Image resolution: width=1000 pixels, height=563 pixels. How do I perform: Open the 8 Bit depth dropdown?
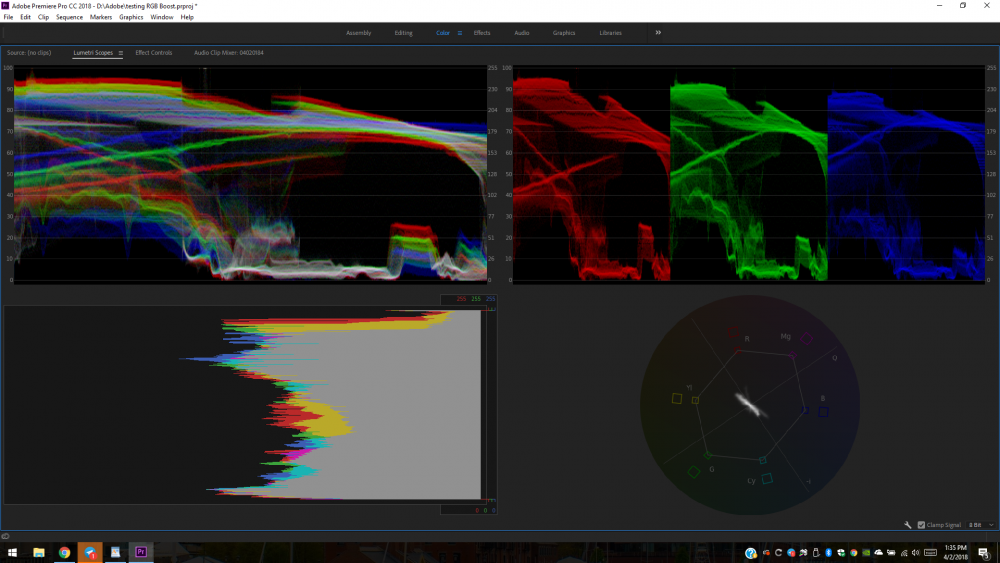981,525
